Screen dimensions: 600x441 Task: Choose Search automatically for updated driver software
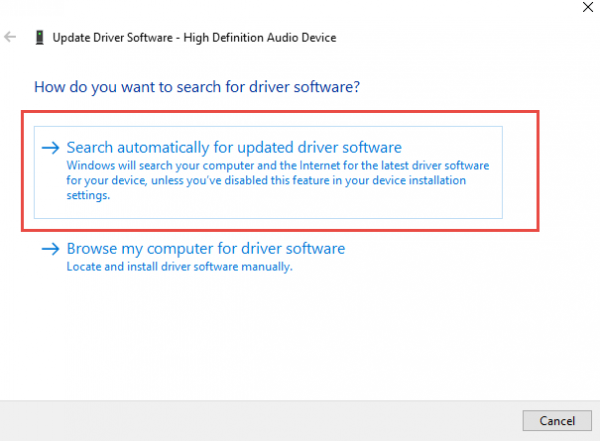[x=268, y=172]
